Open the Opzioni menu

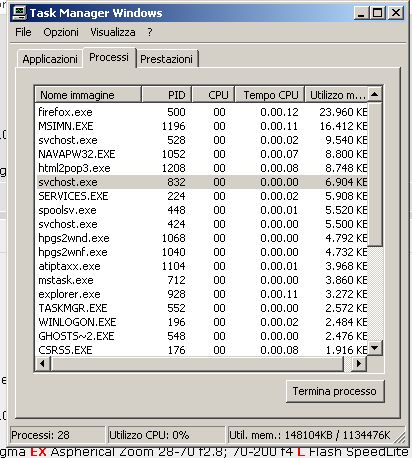tap(61, 32)
